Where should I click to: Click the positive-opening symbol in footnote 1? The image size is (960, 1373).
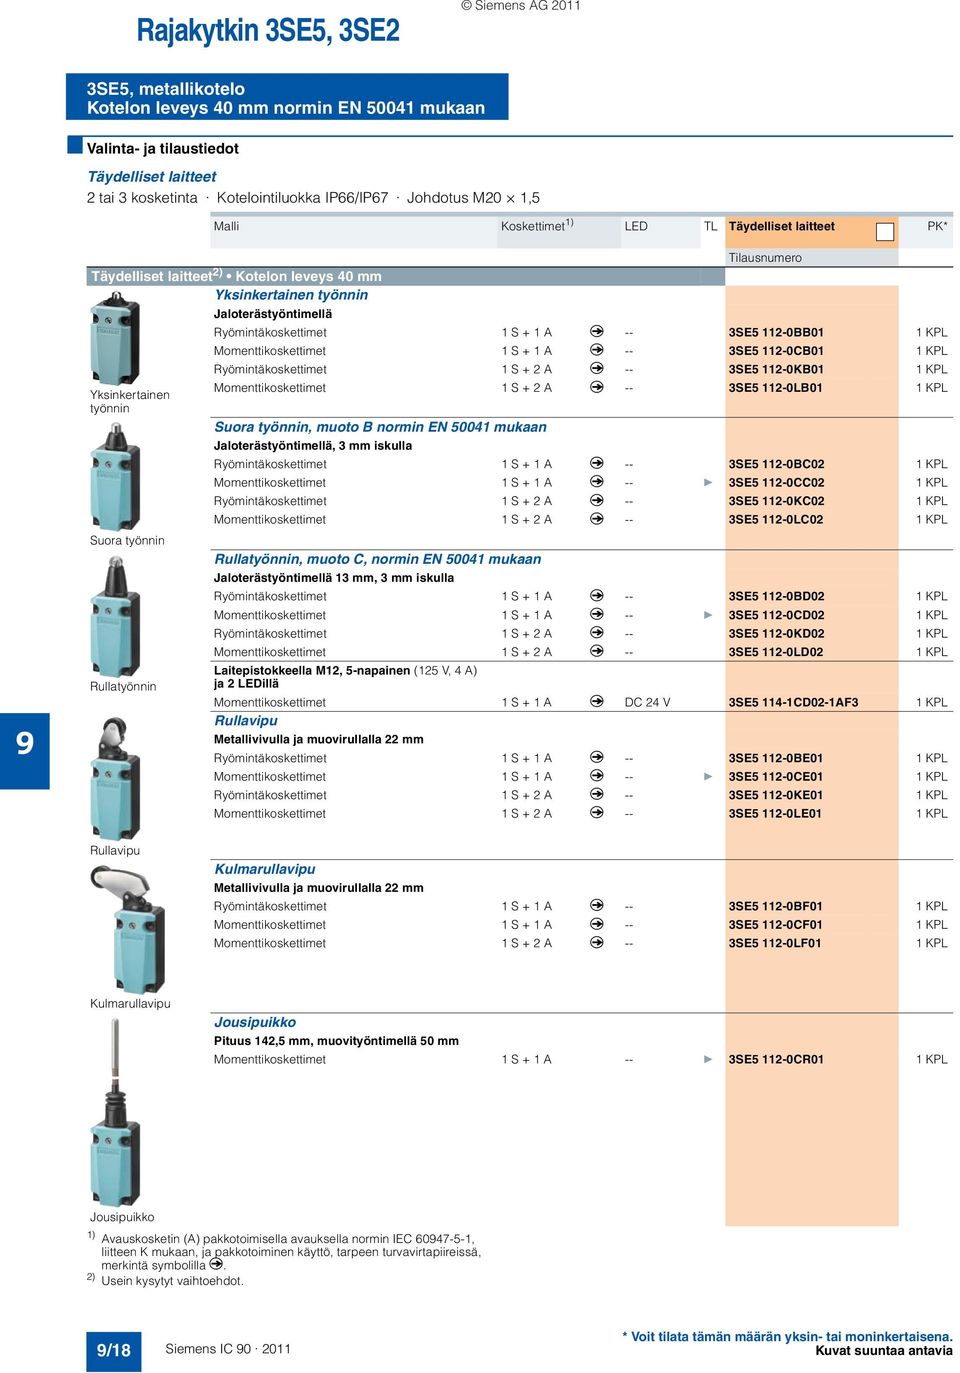coord(216,1264)
